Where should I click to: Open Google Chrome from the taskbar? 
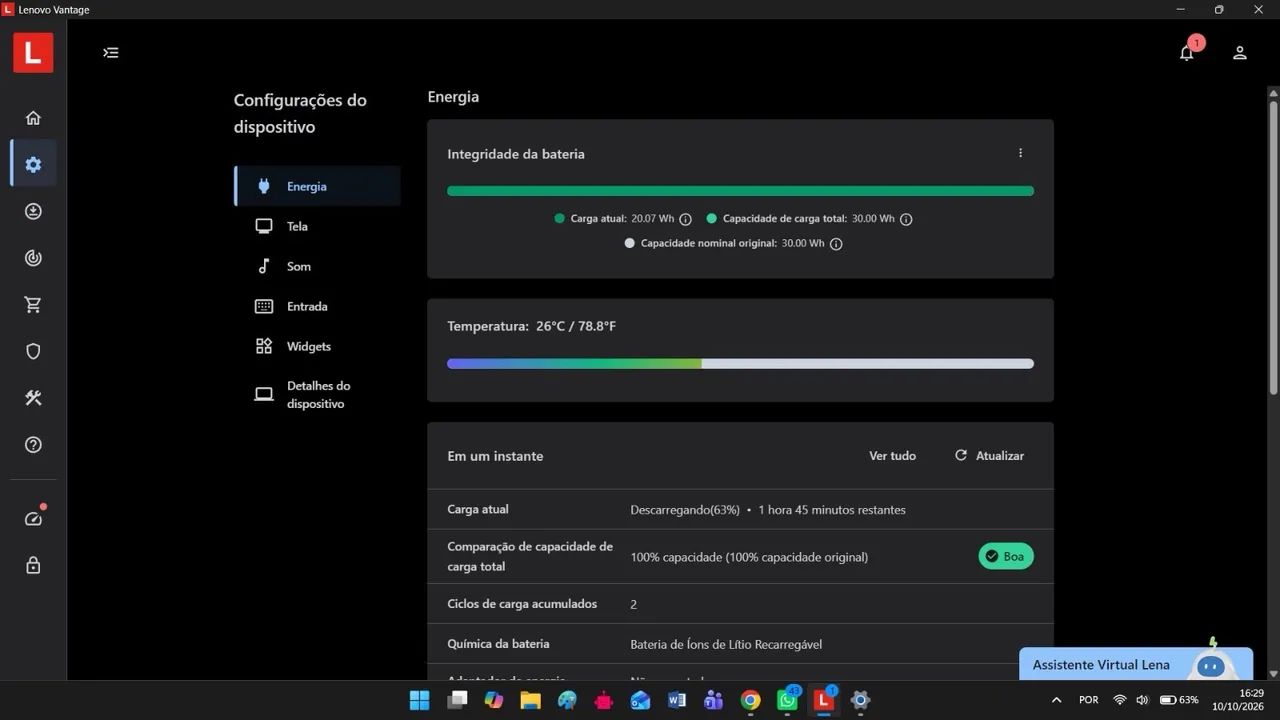coord(750,700)
